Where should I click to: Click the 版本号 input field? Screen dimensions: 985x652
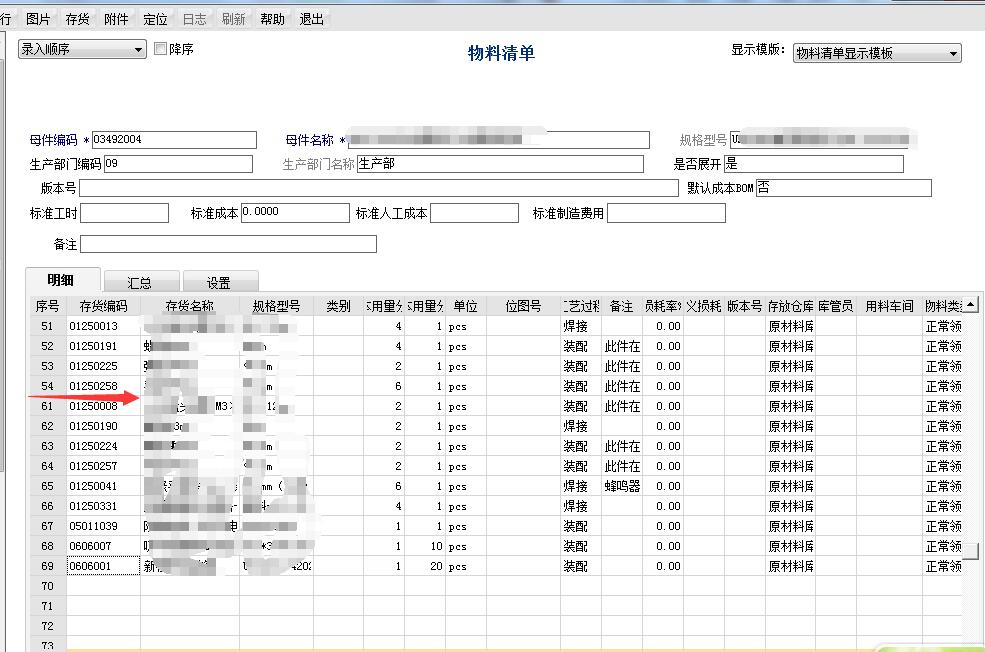pos(379,188)
